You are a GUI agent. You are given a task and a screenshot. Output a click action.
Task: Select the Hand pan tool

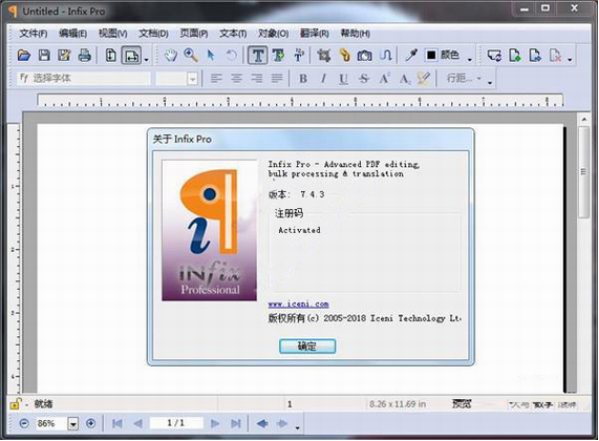tap(171, 56)
